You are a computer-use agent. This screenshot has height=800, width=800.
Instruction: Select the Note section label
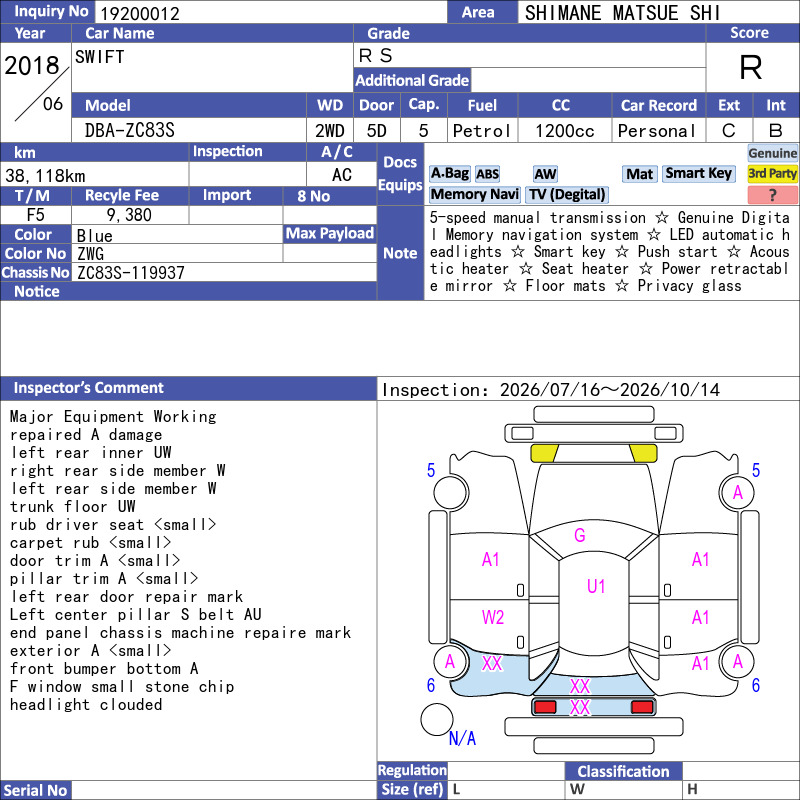(401, 253)
